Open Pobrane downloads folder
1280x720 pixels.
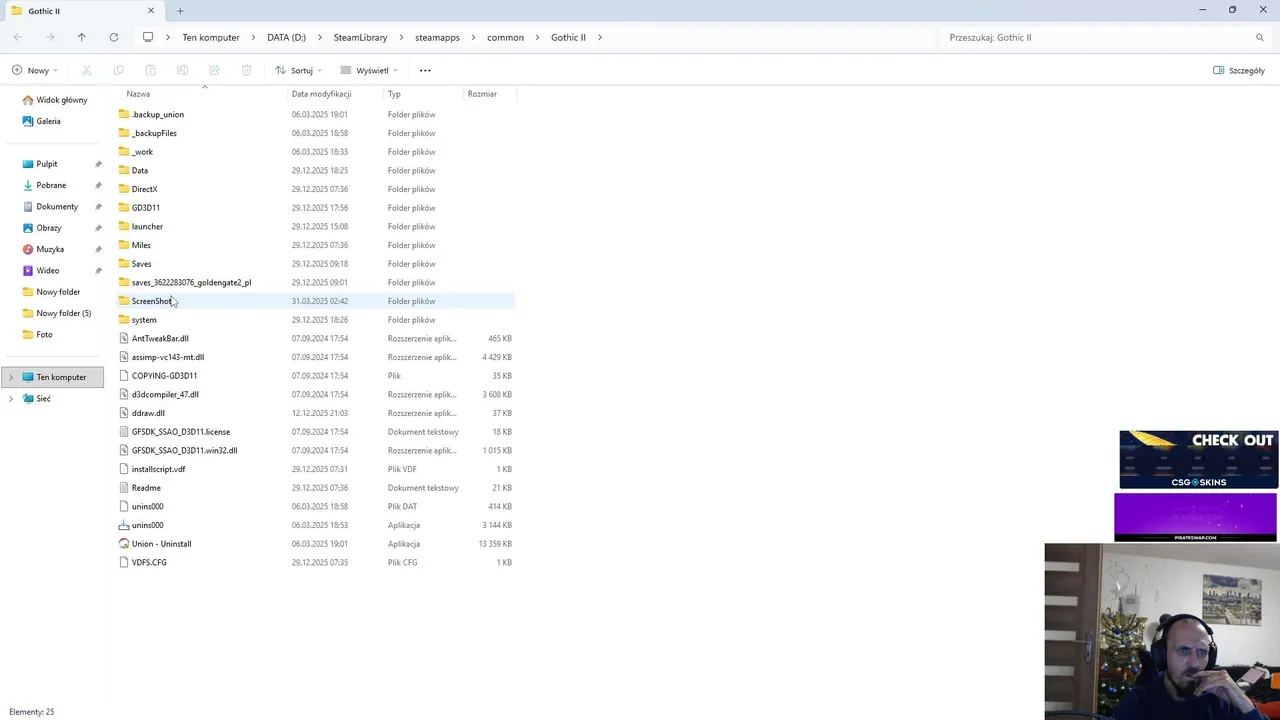tap(51, 185)
